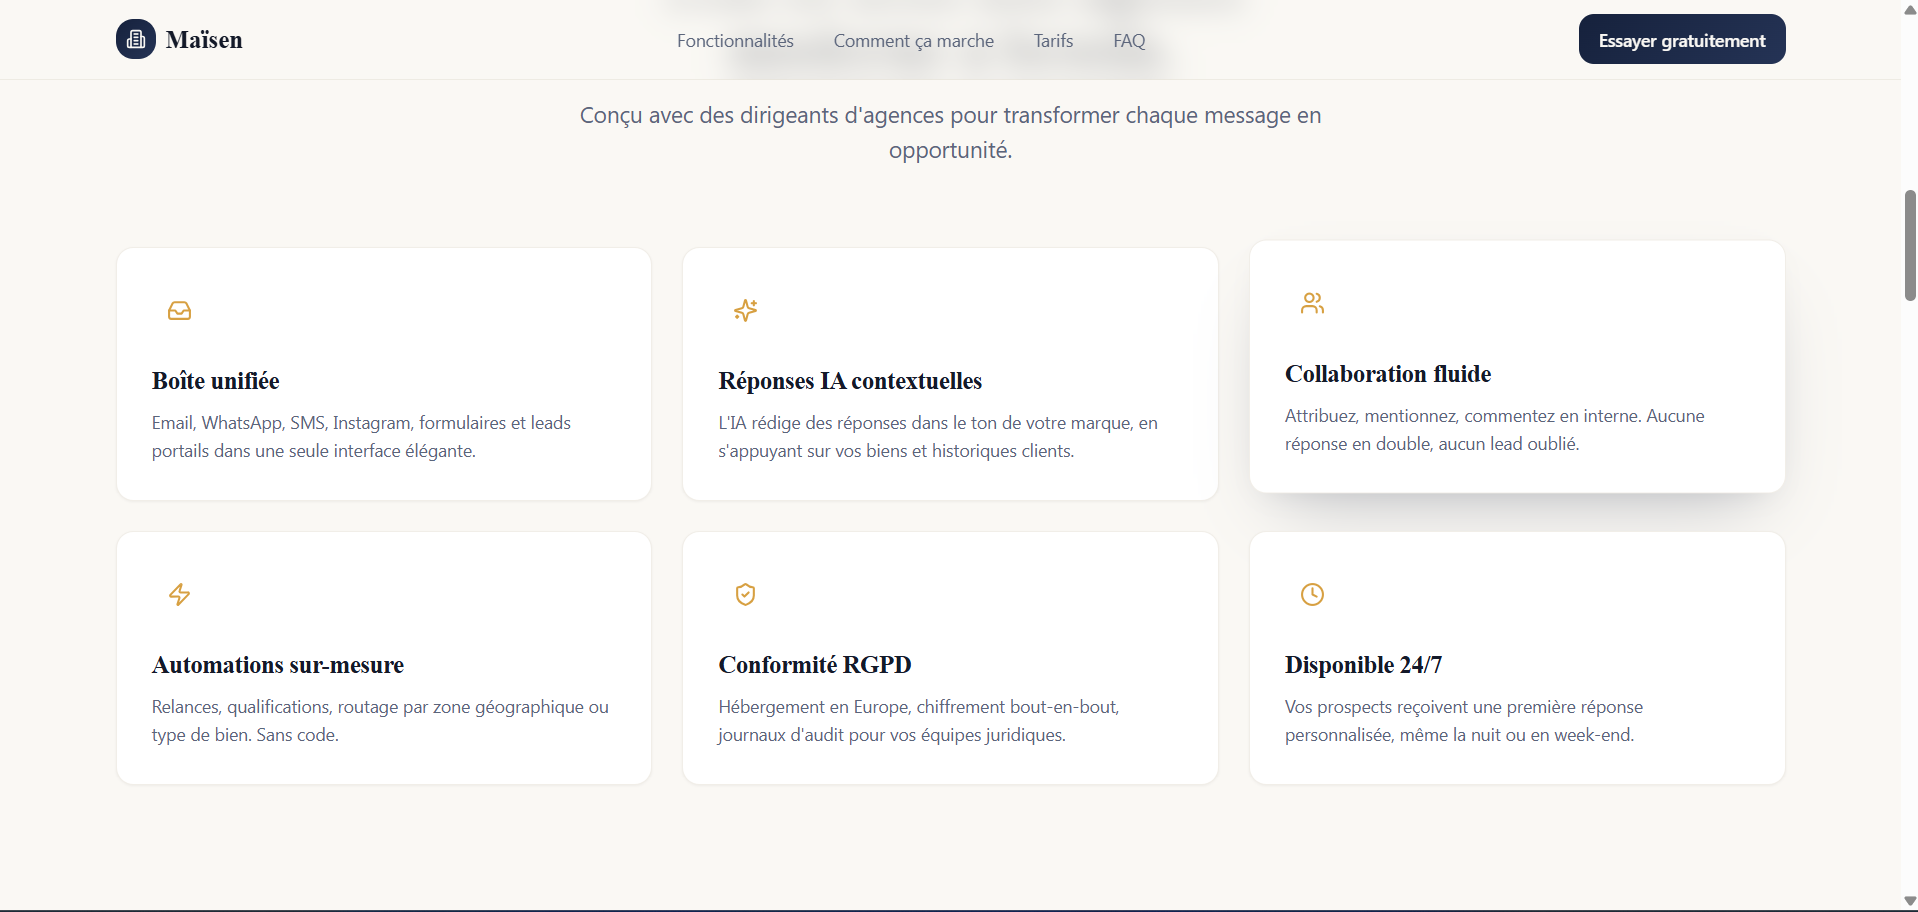Click the scrollbar down arrow
The height and width of the screenshot is (912, 1918).
[1910, 902]
